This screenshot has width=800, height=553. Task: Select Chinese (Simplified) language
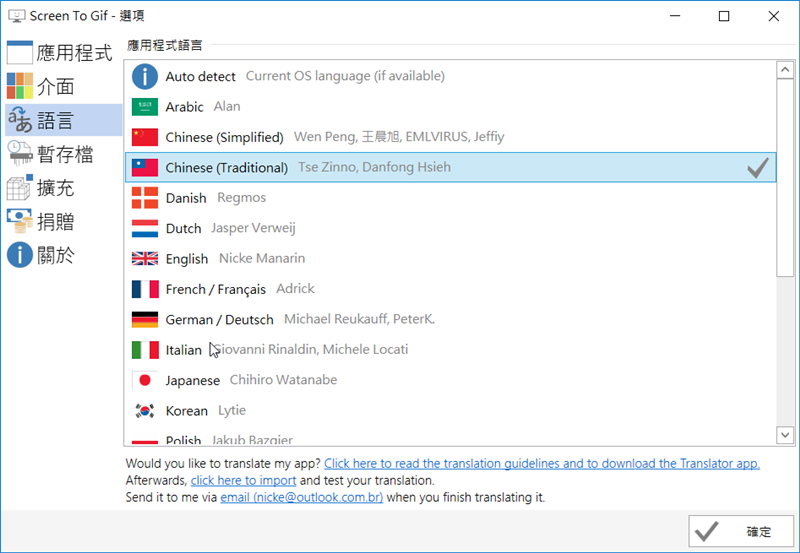[x=451, y=137]
